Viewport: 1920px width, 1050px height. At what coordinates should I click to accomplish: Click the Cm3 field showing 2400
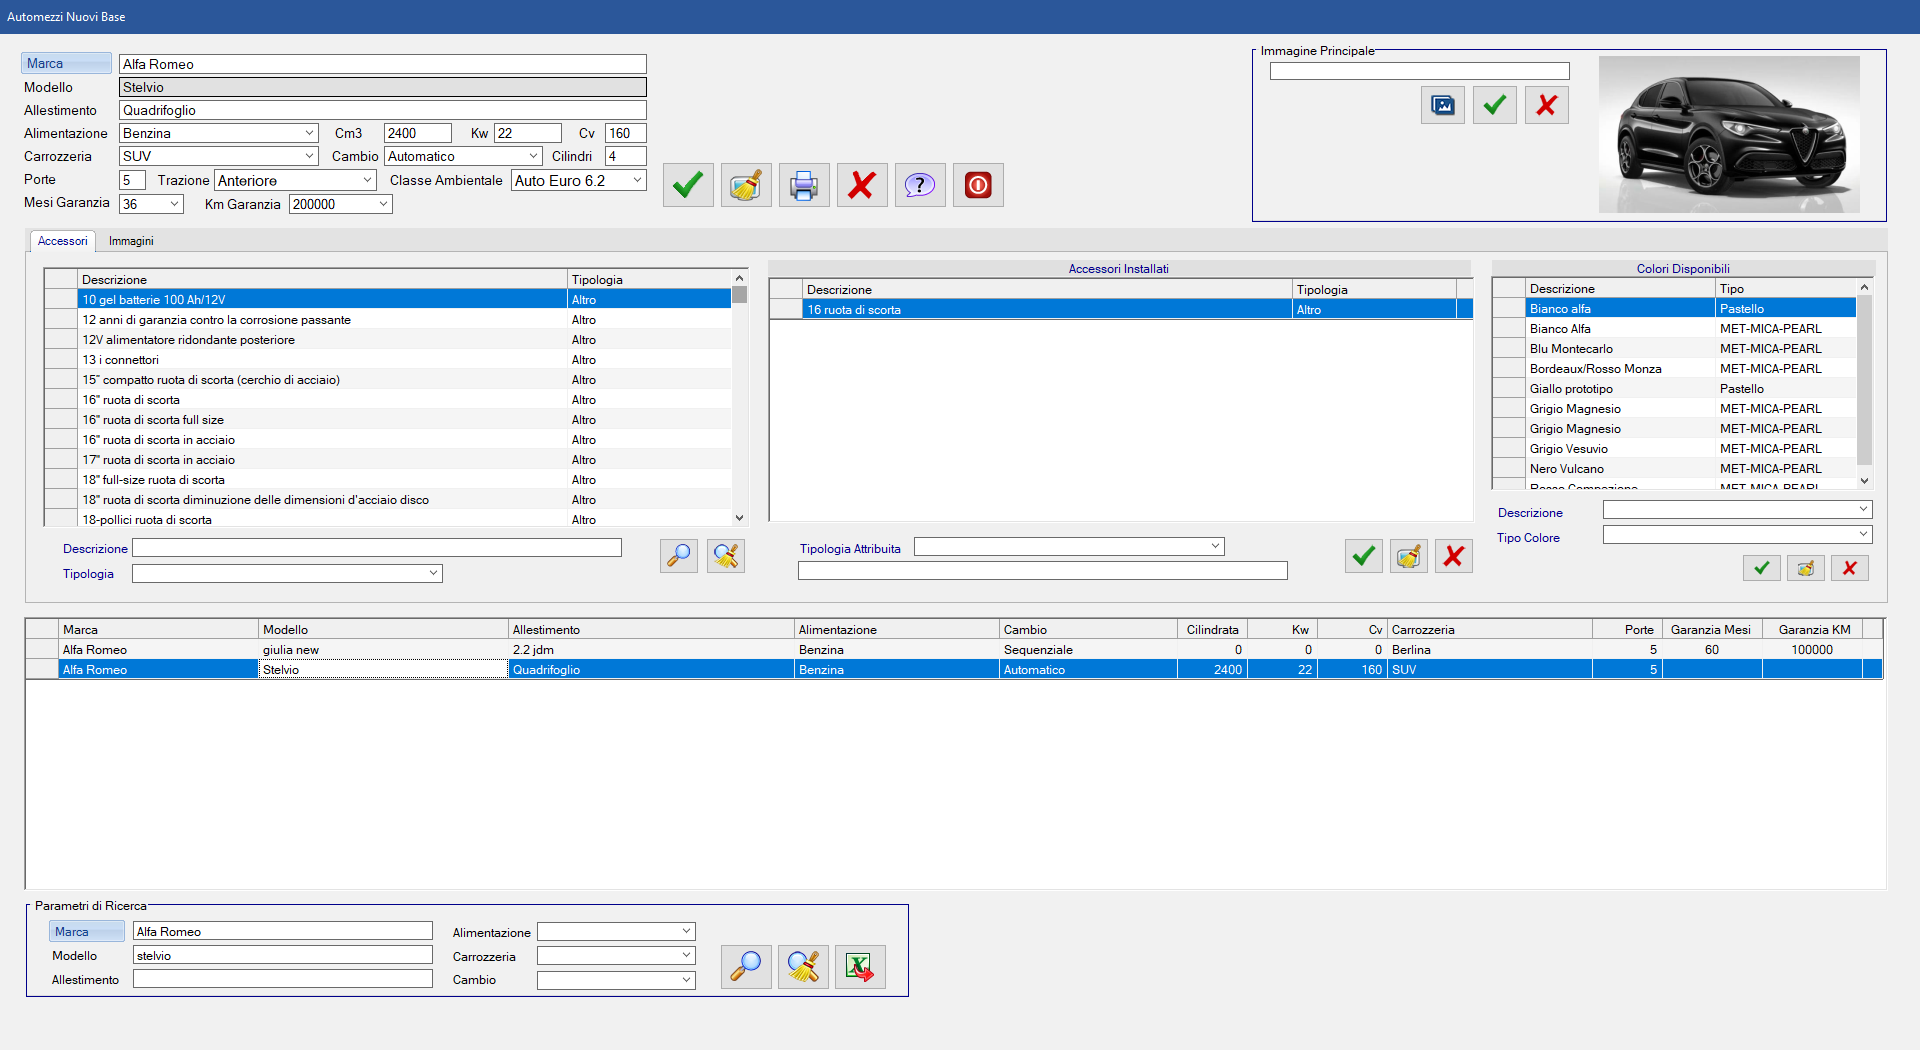(418, 133)
